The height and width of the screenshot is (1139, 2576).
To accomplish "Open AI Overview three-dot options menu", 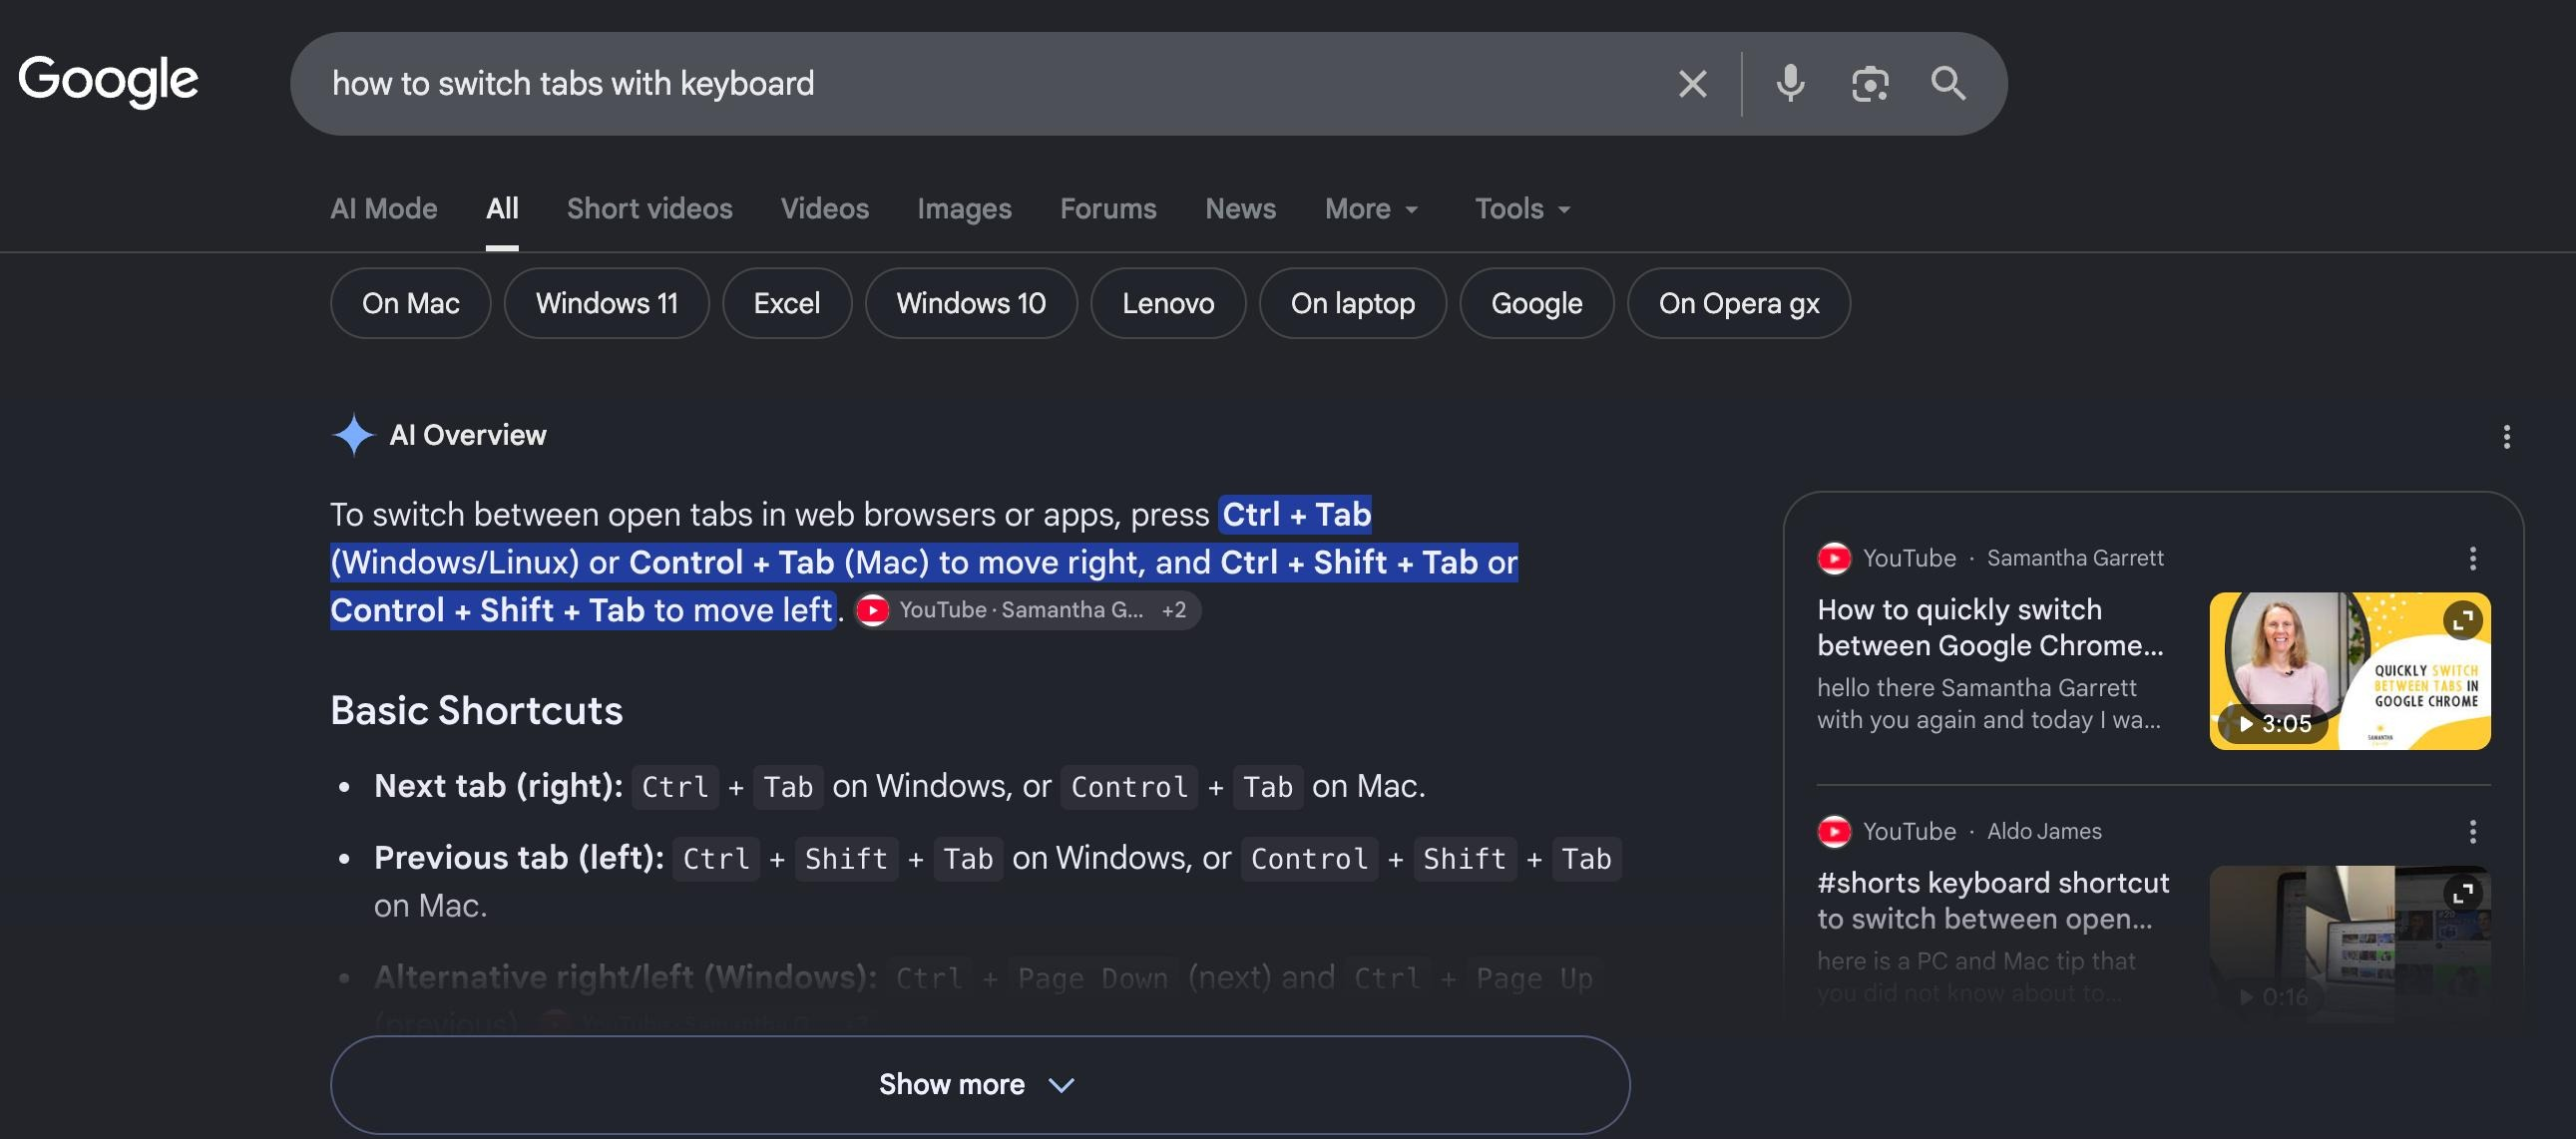I will click(2506, 436).
